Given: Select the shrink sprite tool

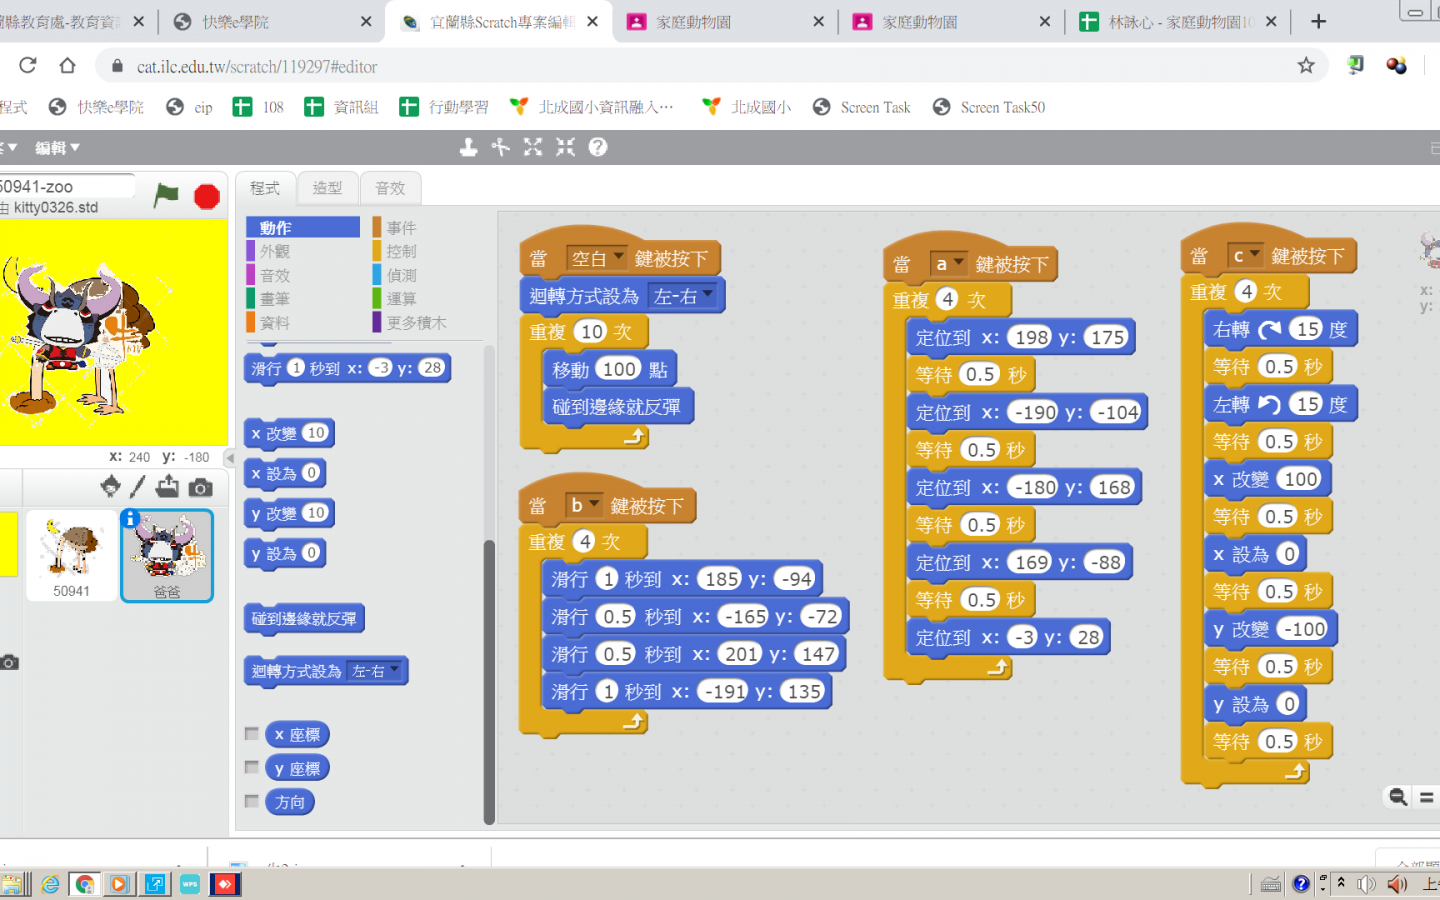Looking at the screenshot, I should (565, 147).
